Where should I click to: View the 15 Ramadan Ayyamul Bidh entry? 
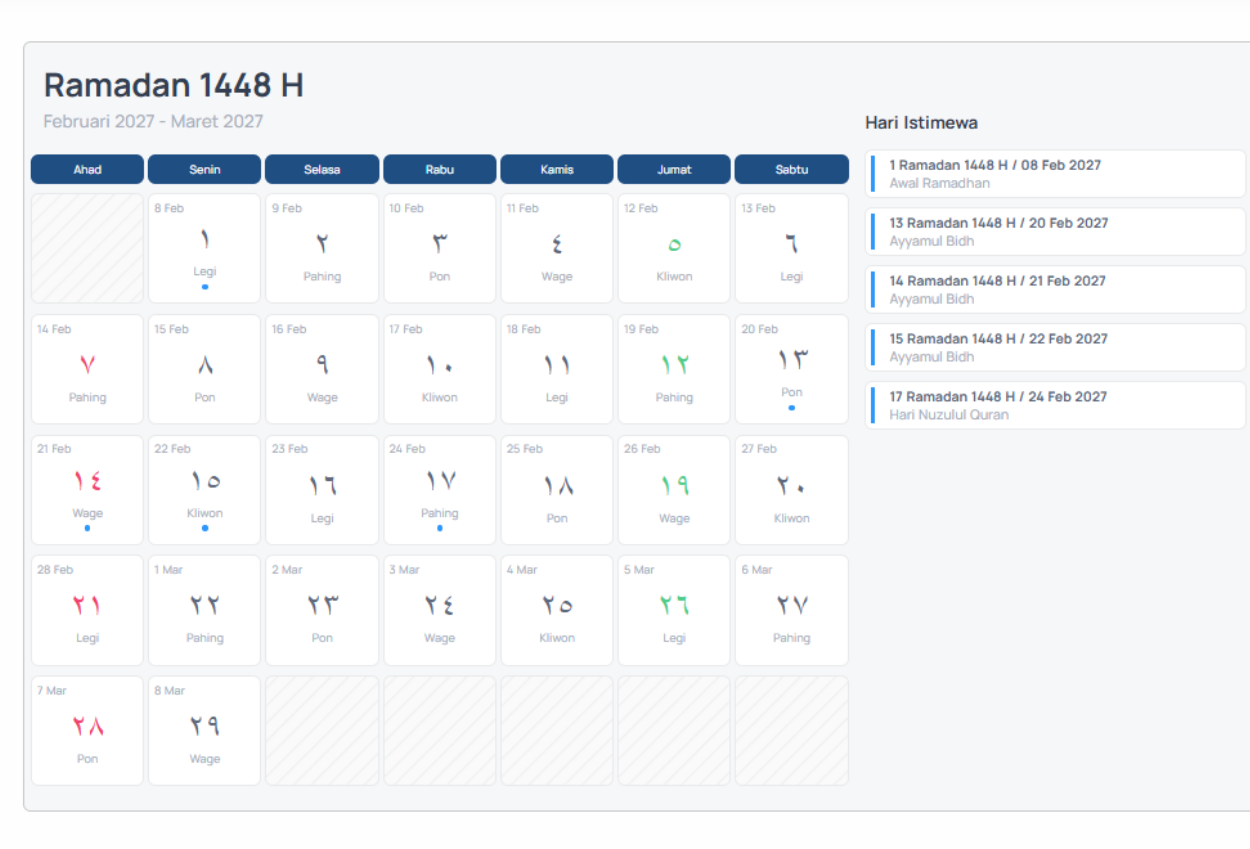1056,348
